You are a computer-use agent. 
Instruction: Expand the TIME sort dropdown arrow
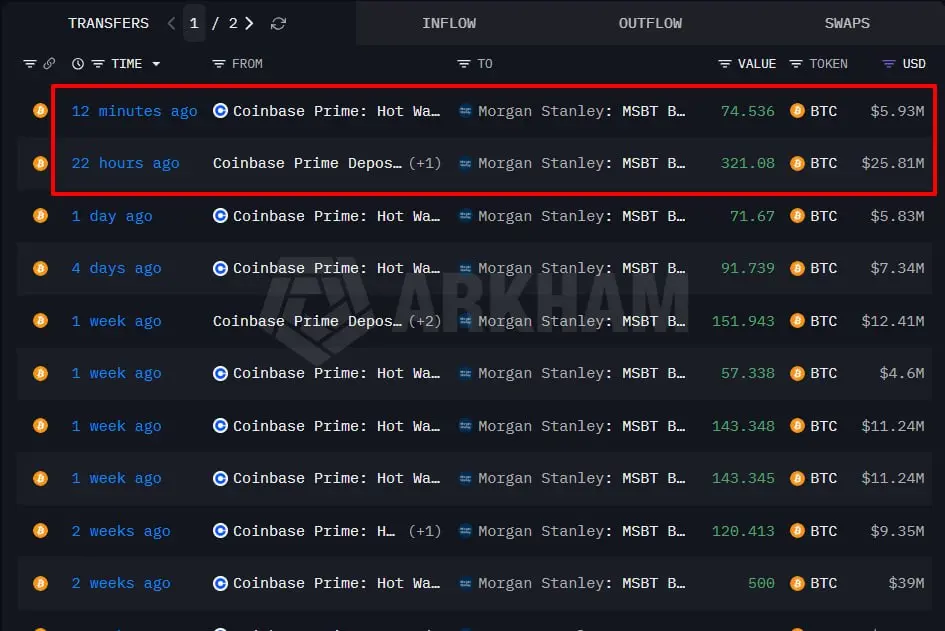[x=156, y=64]
